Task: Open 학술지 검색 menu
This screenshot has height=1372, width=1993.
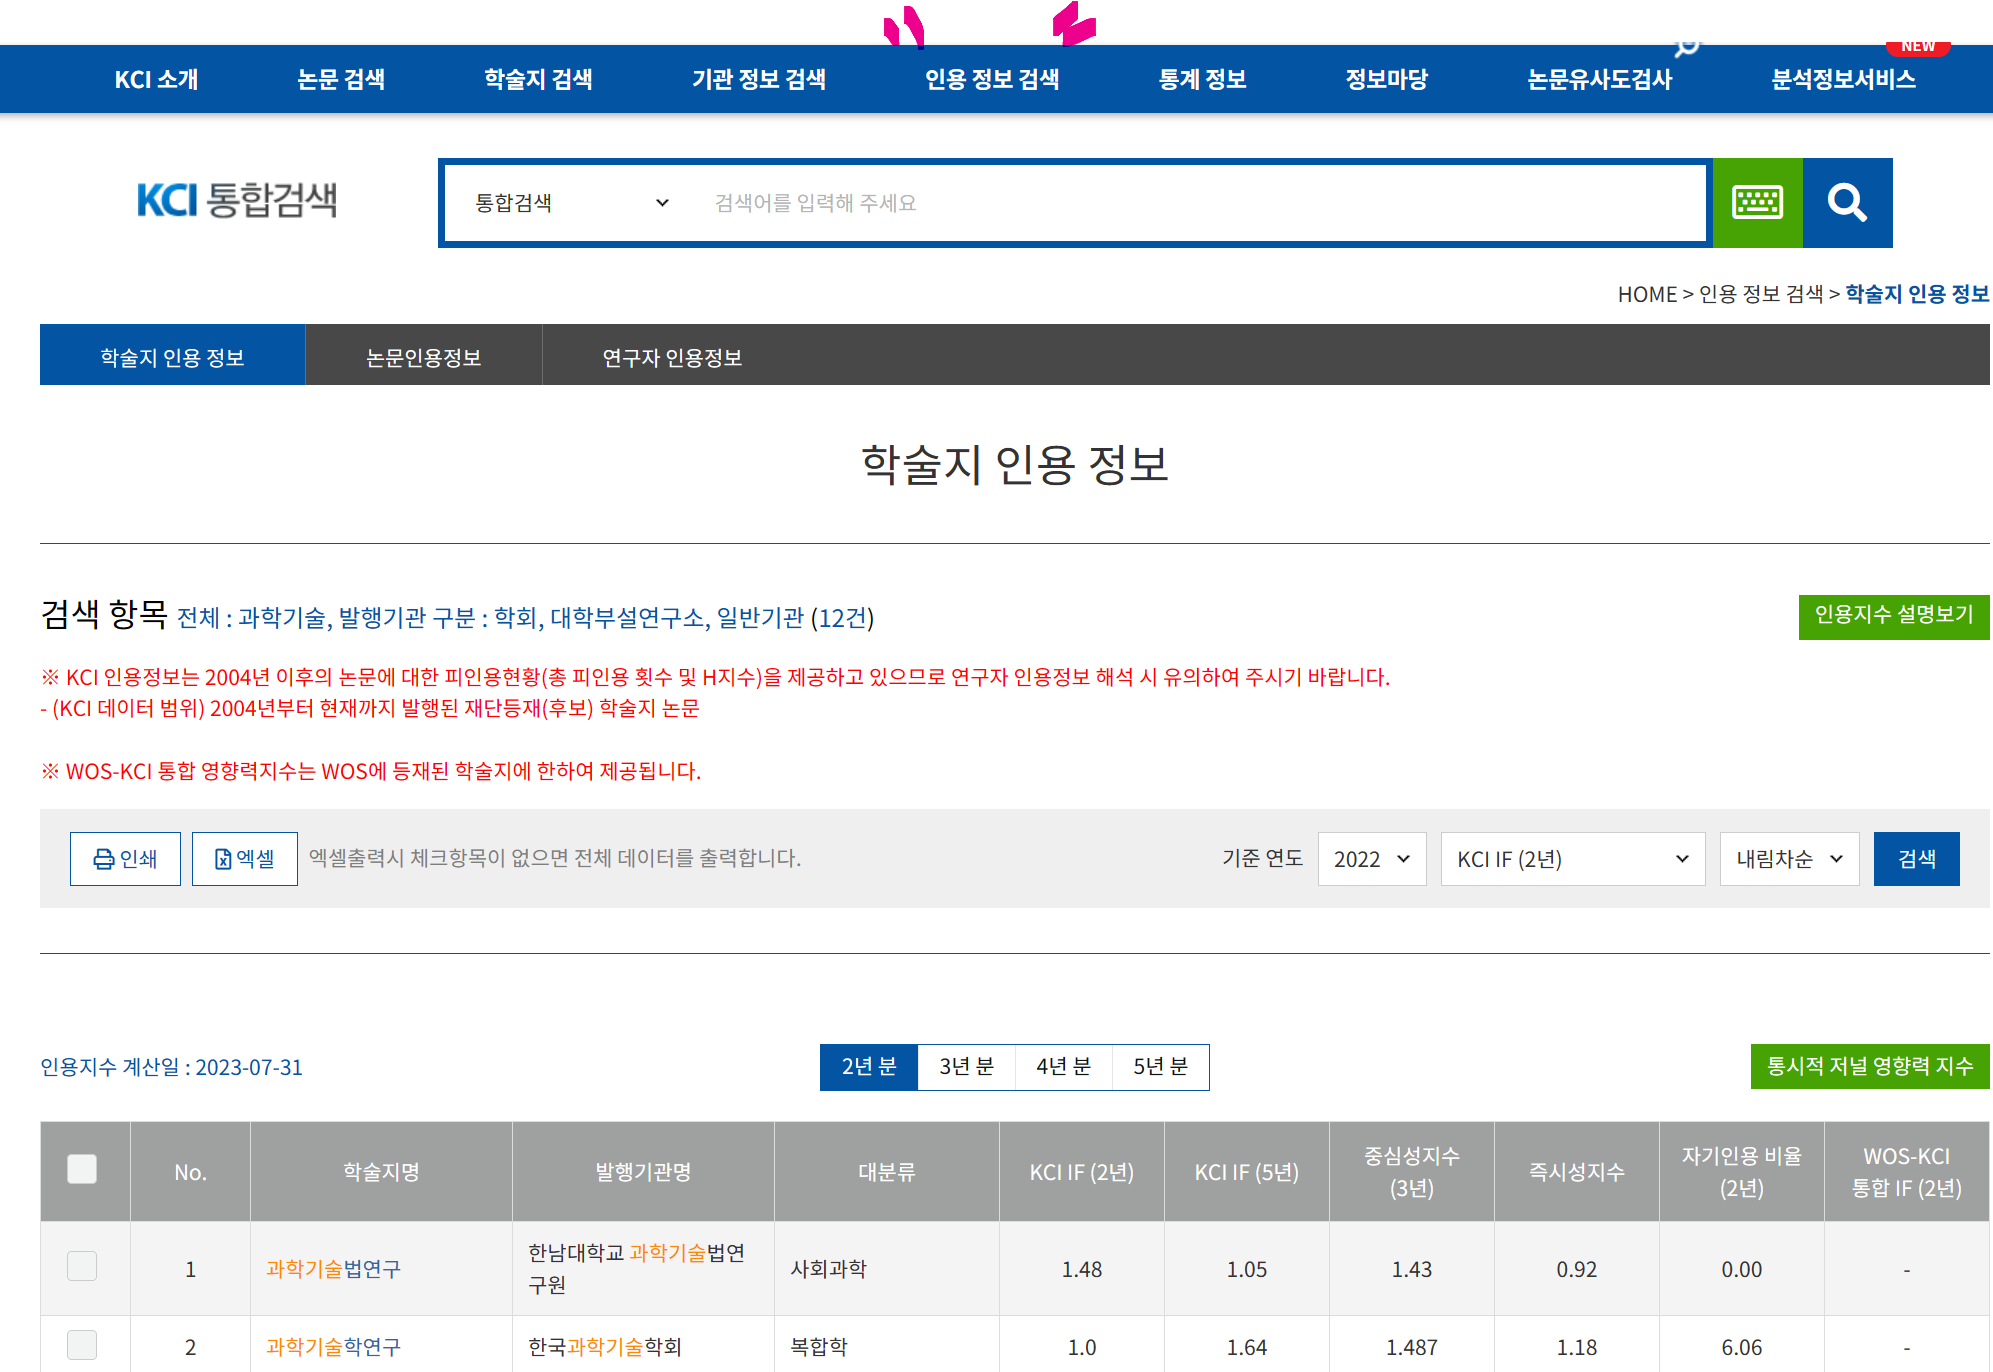Action: pyautogui.click(x=538, y=79)
